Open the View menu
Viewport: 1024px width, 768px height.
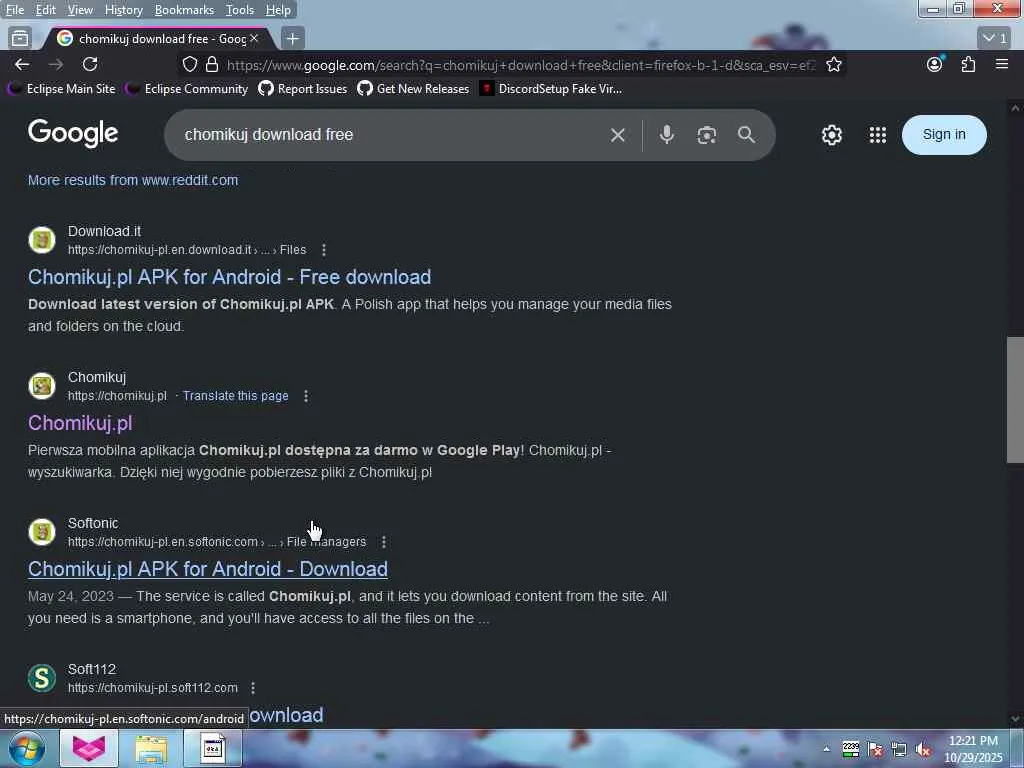point(80,10)
